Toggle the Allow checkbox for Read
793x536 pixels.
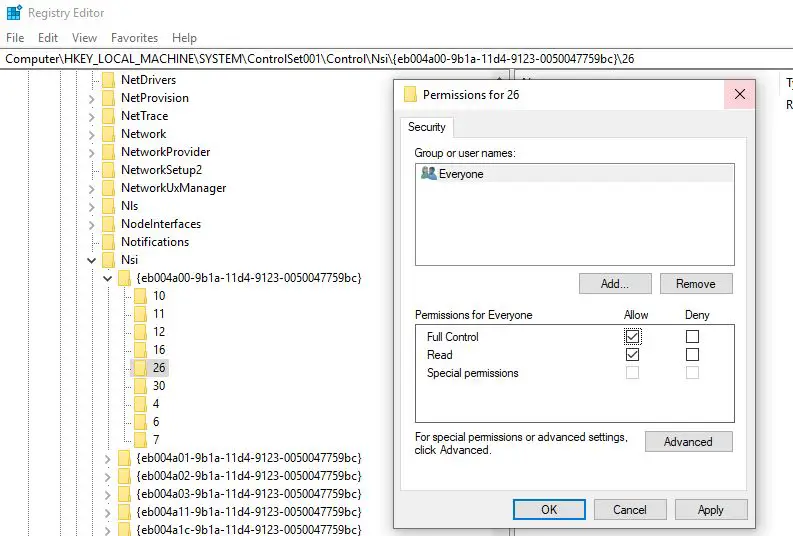pyautogui.click(x=632, y=355)
